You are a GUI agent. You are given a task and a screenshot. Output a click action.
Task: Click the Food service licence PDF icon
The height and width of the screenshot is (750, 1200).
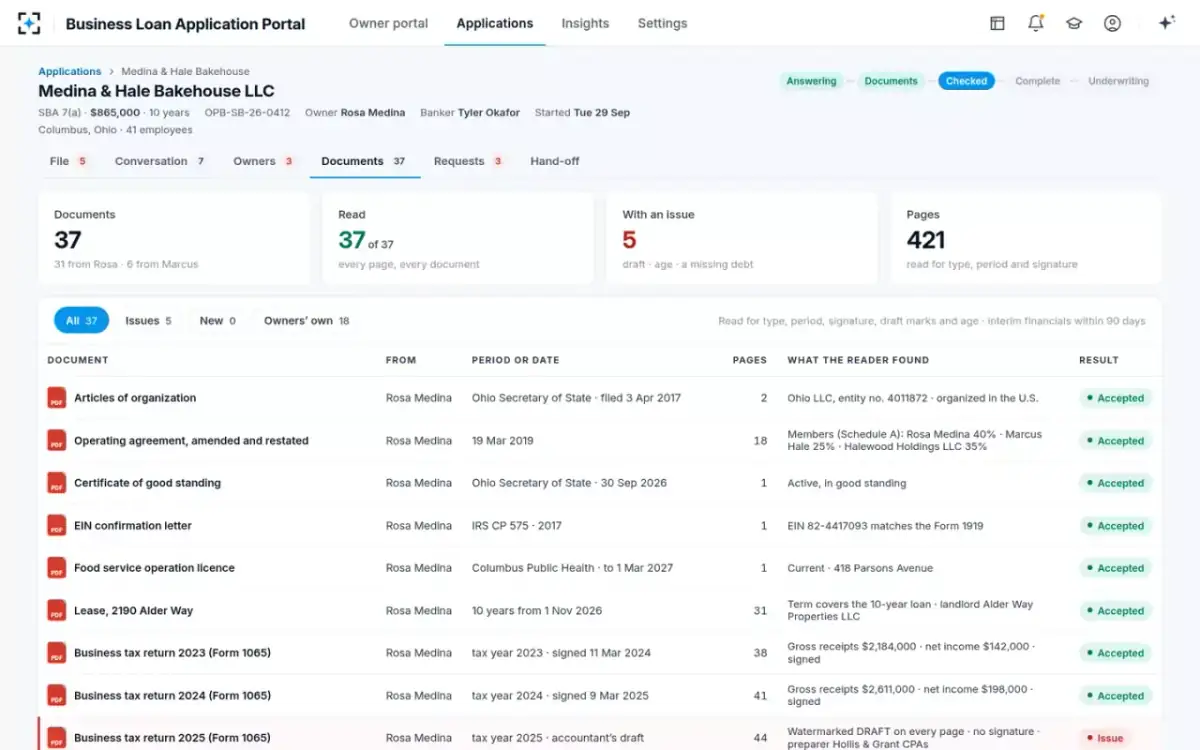(57, 568)
